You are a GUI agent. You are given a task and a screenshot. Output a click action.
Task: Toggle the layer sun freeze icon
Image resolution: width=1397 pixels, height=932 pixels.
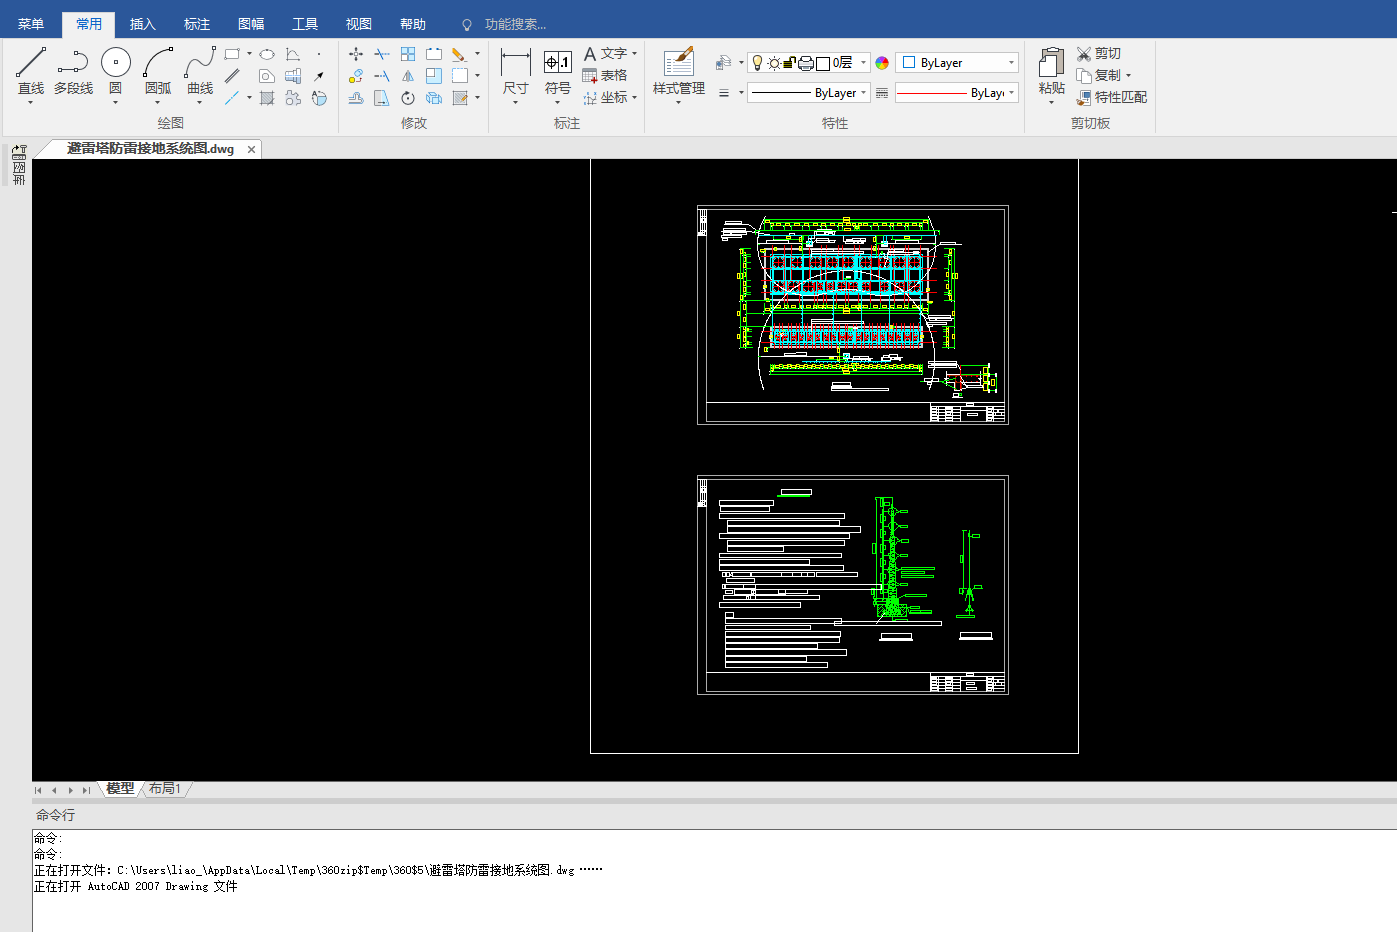coord(774,63)
